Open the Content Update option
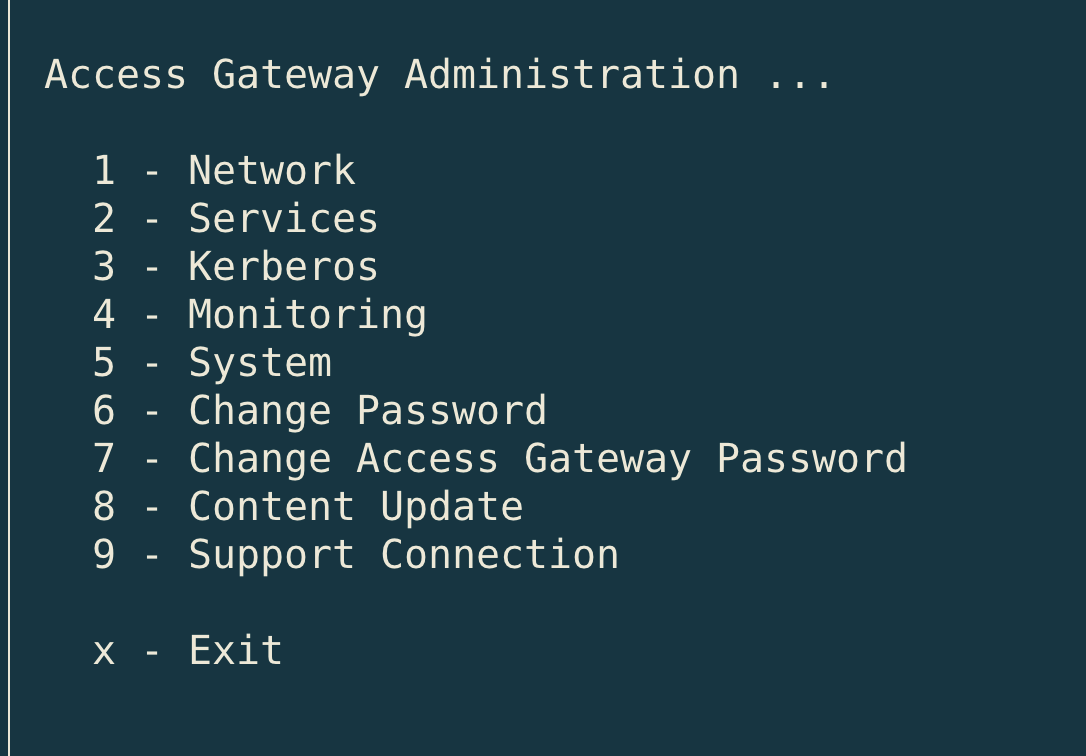The height and width of the screenshot is (756, 1086). [355, 507]
